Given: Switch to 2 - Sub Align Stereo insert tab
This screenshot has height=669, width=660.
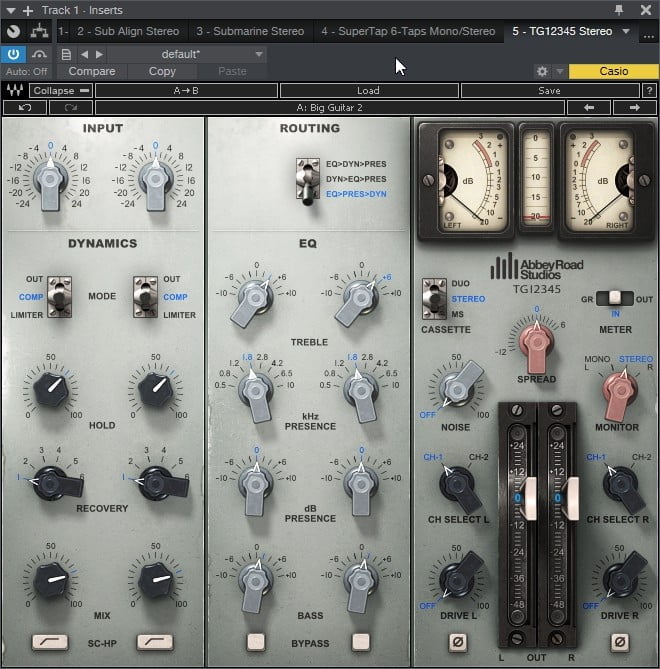Looking at the screenshot, I should (128, 31).
